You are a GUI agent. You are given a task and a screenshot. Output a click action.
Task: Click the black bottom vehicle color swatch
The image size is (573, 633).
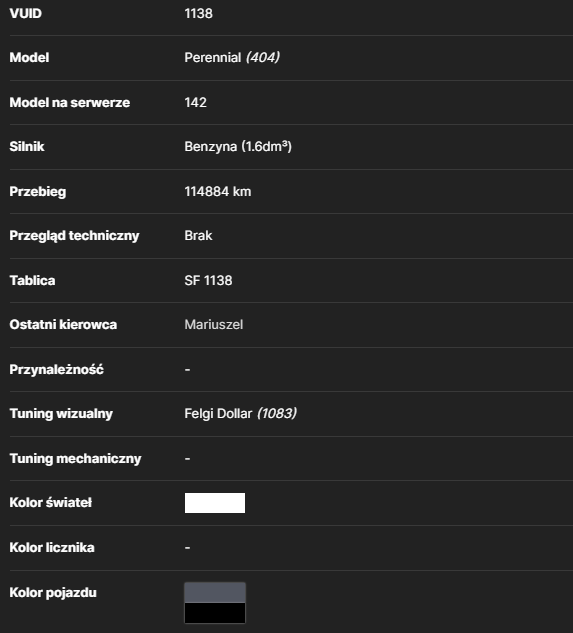(215, 613)
